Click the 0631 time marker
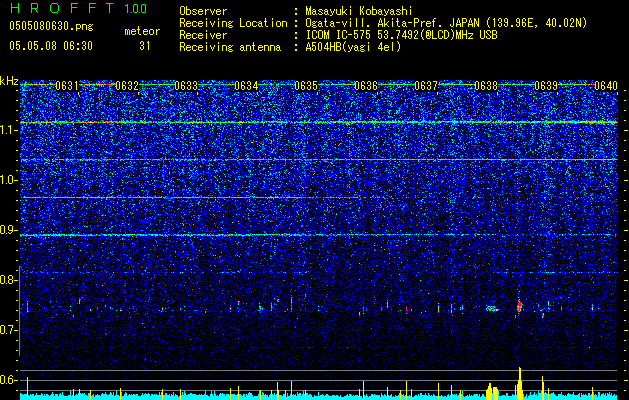 67,86
